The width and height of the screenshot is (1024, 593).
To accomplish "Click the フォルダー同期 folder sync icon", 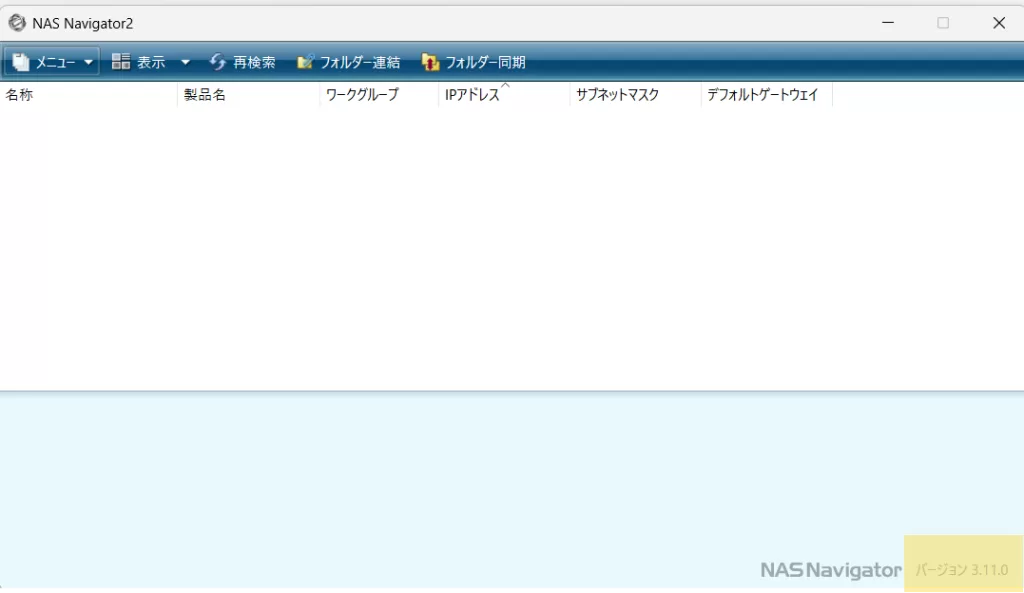I will (431, 61).
